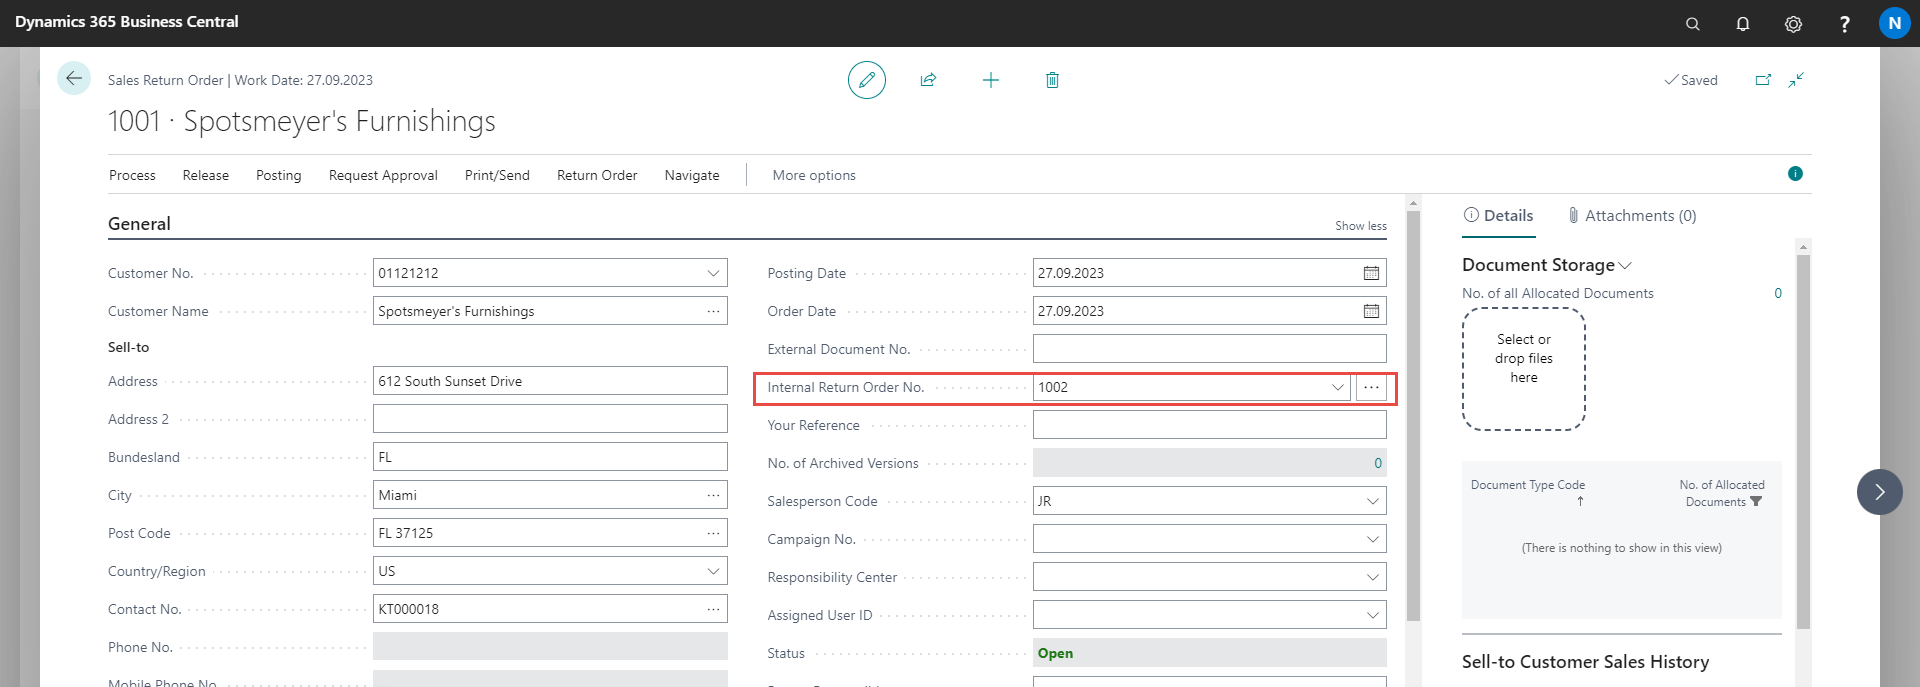The width and height of the screenshot is (1920, 687).
Task: Open Assigned User ID dropdown
Action: point(1372,615)
